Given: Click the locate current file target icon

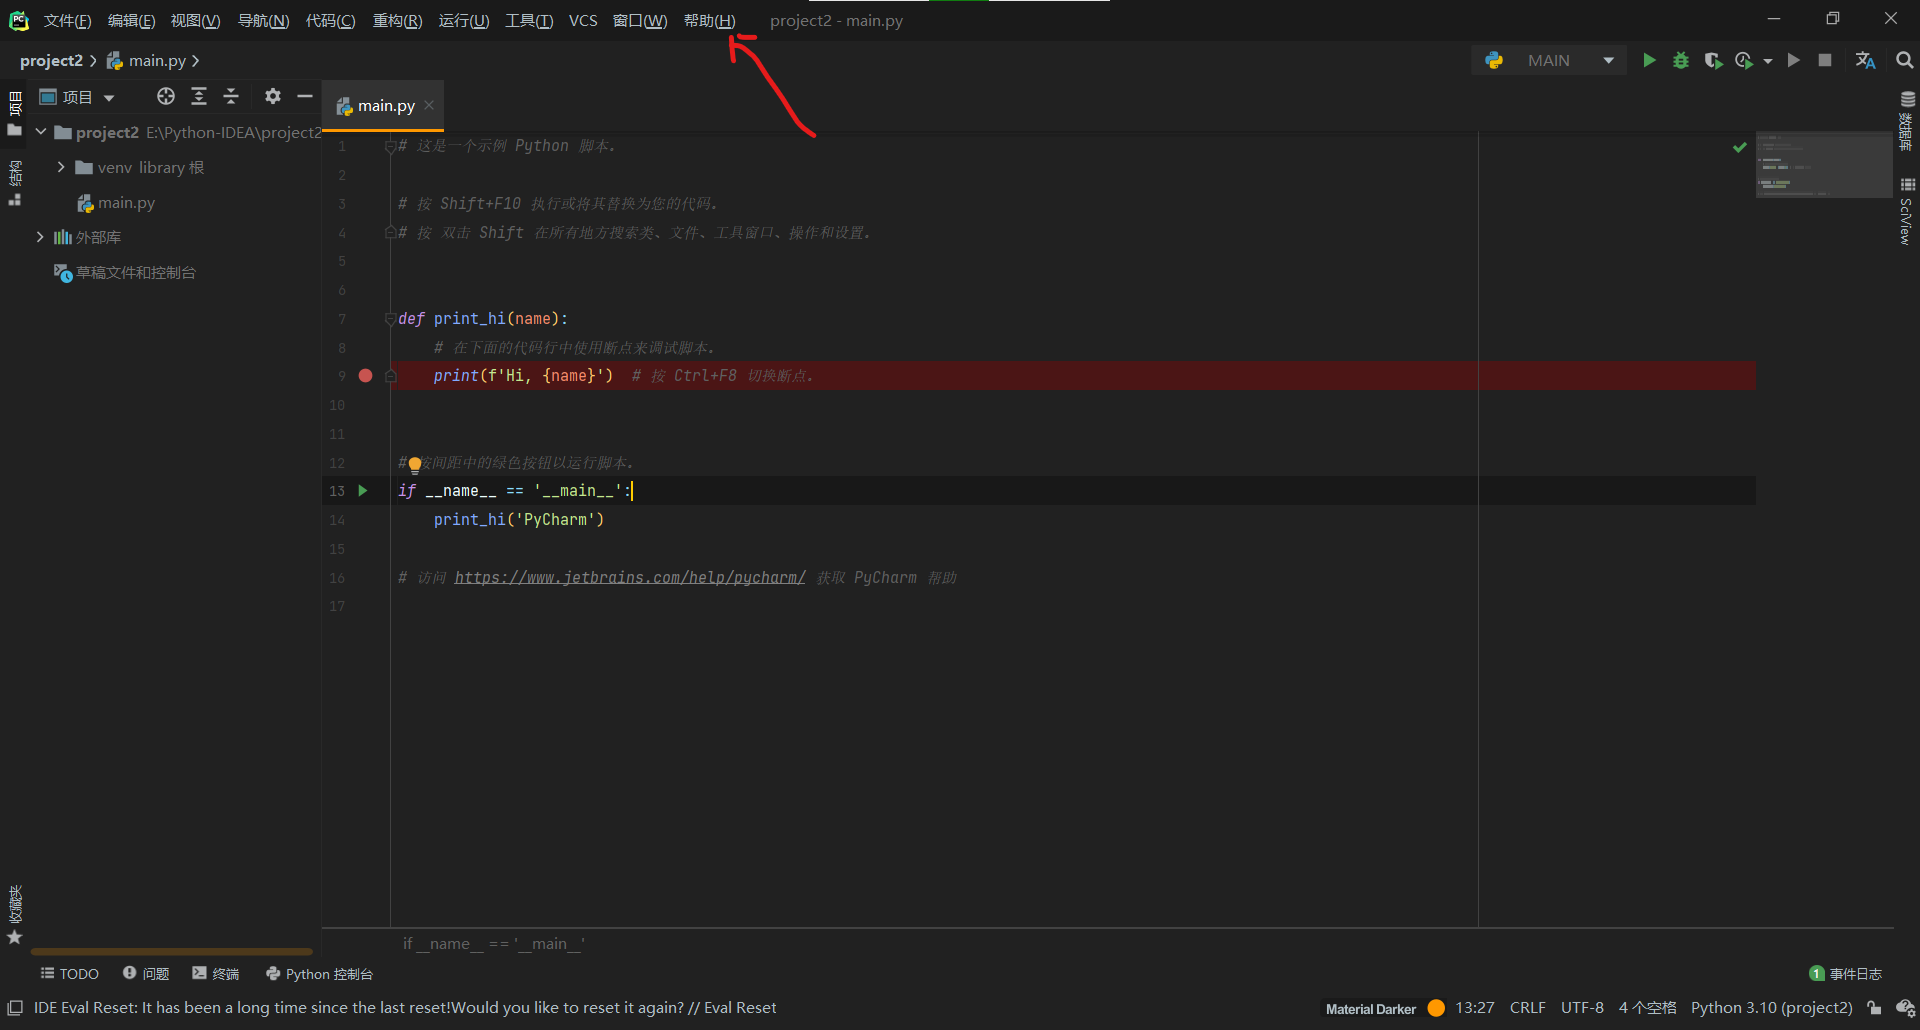Looking at the screenshot, I should tap(166, 96).
